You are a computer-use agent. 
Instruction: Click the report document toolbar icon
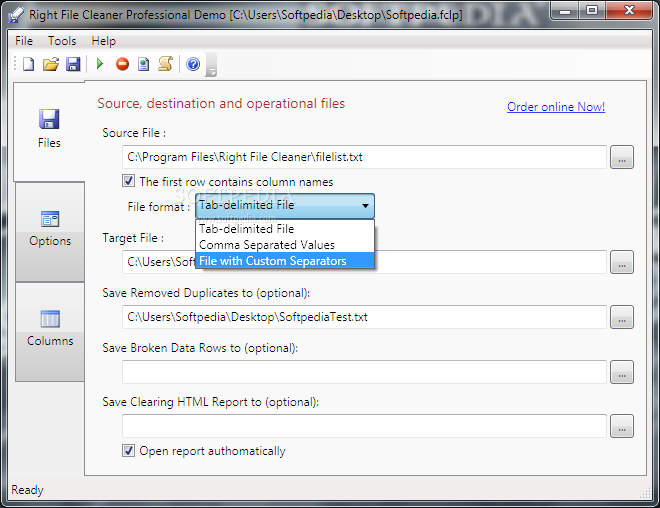pos(144,64)
